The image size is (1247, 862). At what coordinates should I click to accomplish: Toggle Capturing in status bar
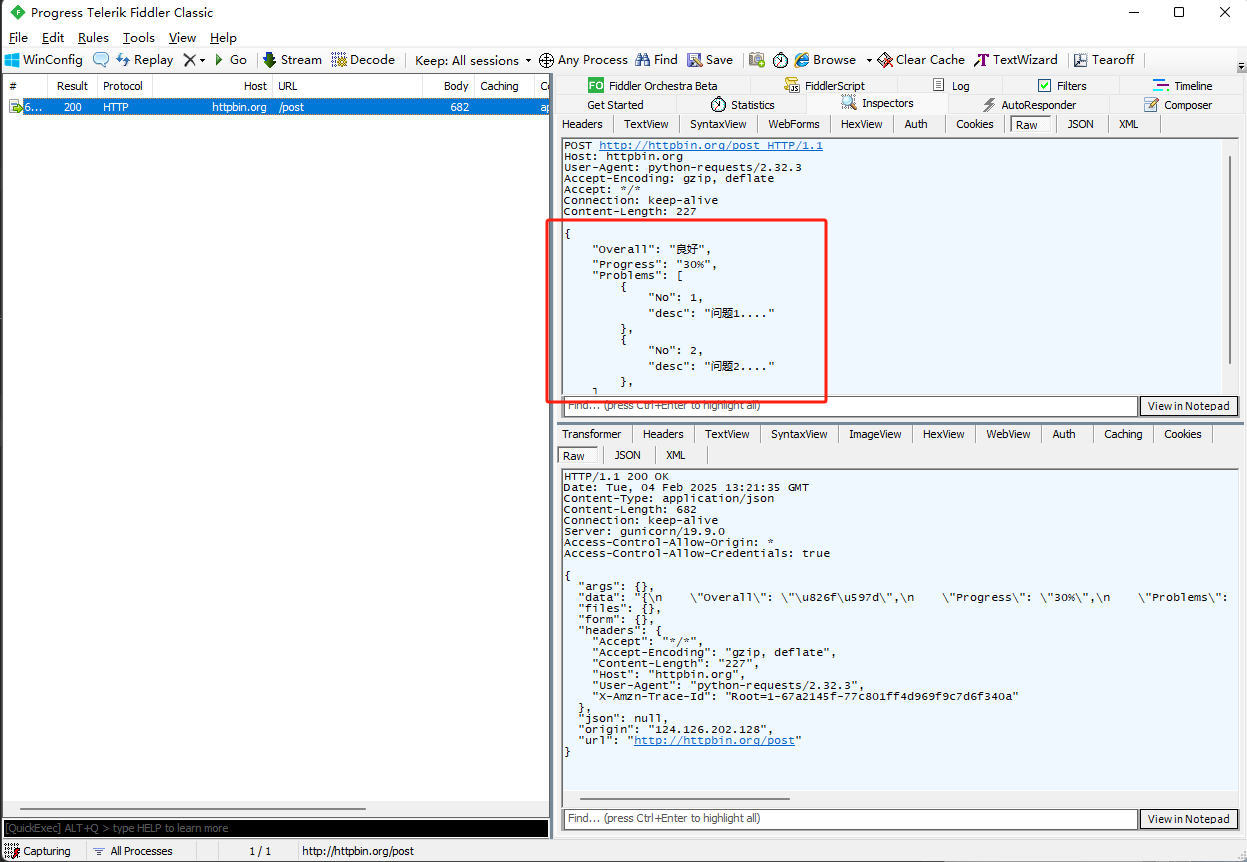[38, 851]
